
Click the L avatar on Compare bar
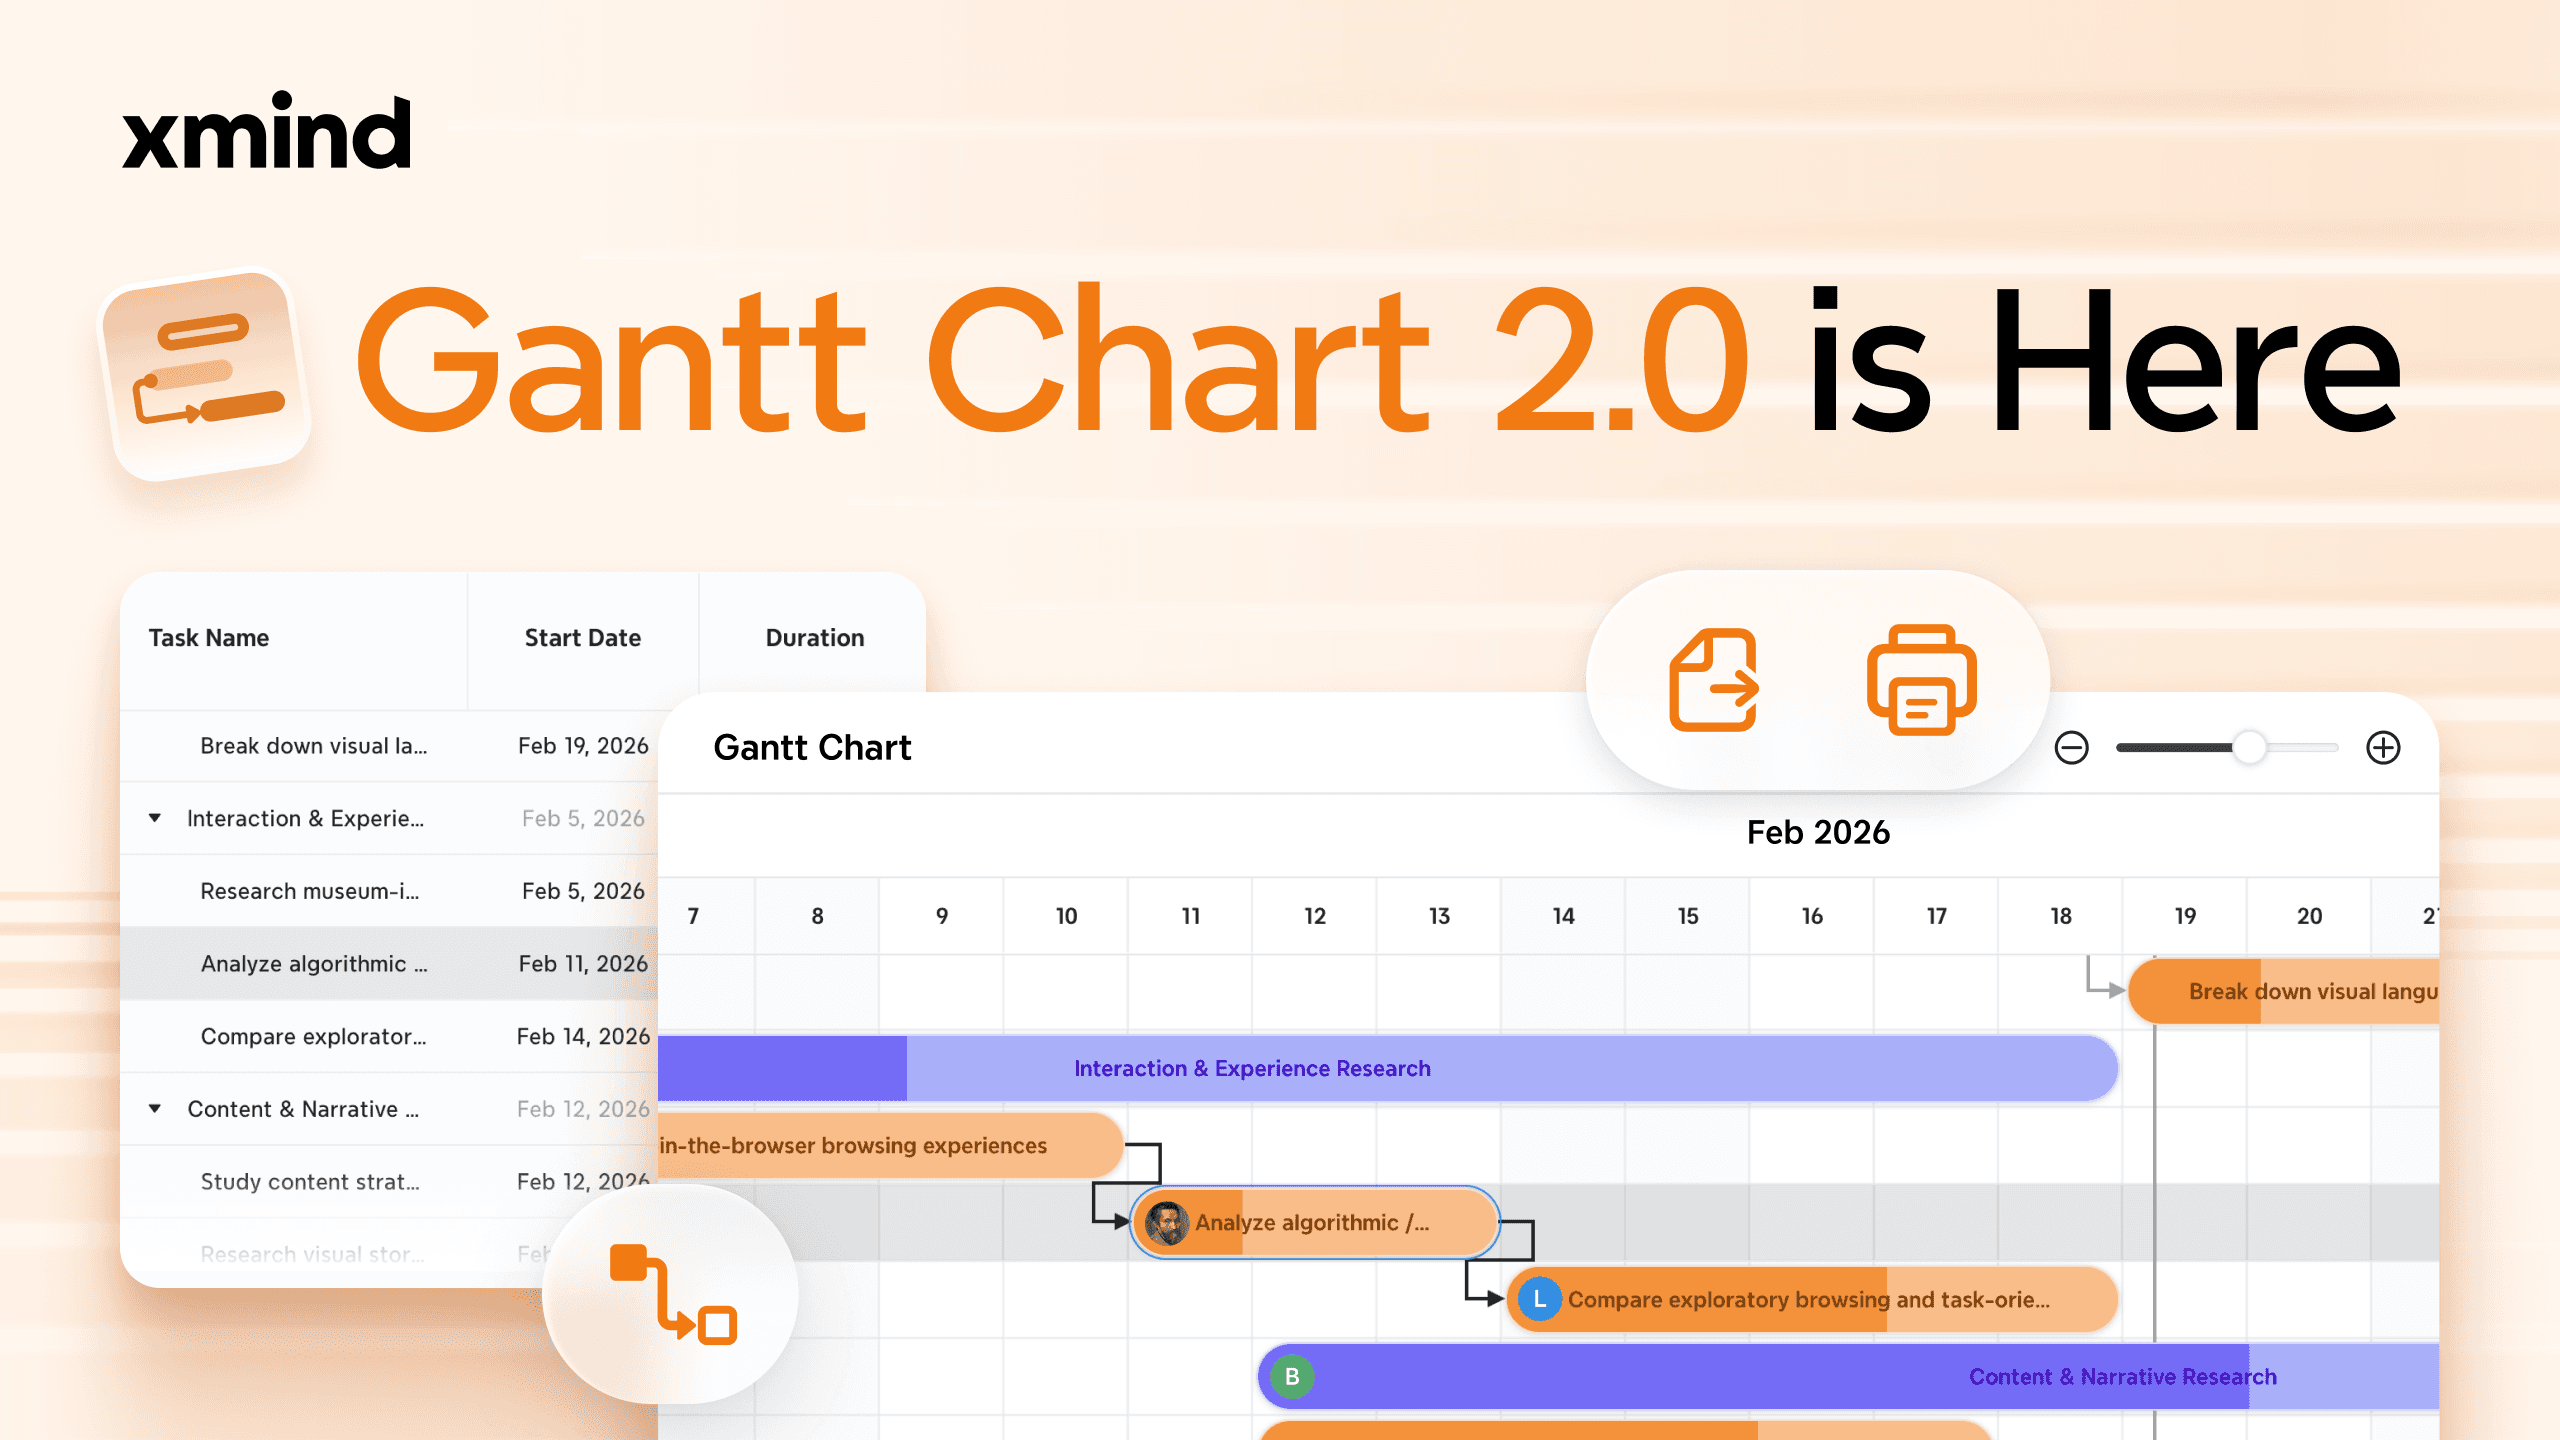tap(1539, 1300)
